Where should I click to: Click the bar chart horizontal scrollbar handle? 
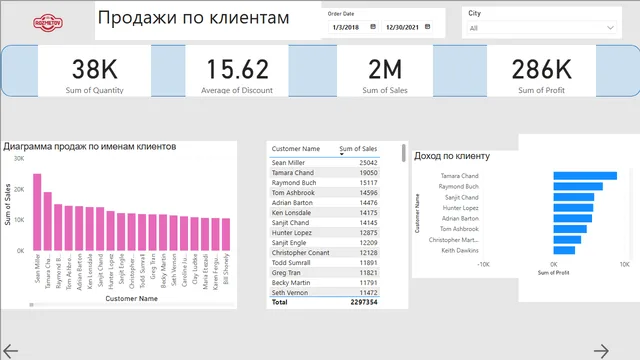[31, 304]
